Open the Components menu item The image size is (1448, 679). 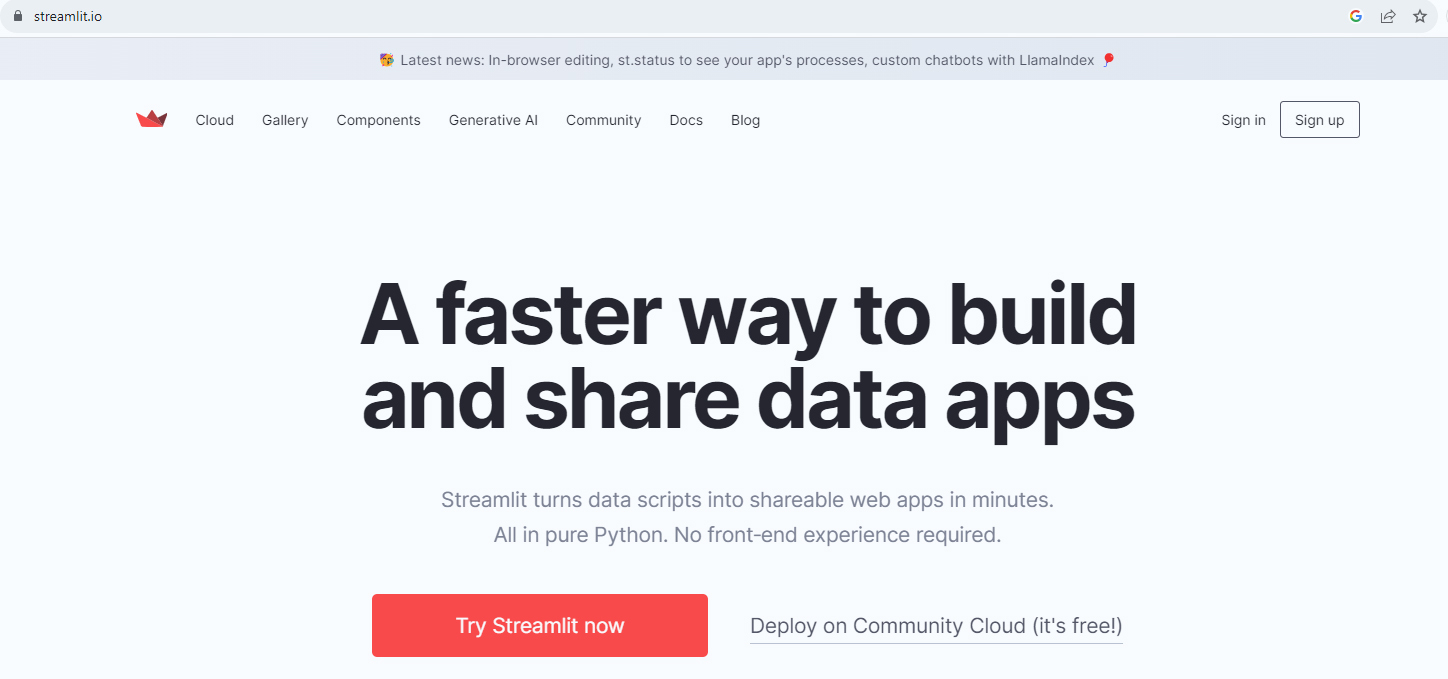378,120
